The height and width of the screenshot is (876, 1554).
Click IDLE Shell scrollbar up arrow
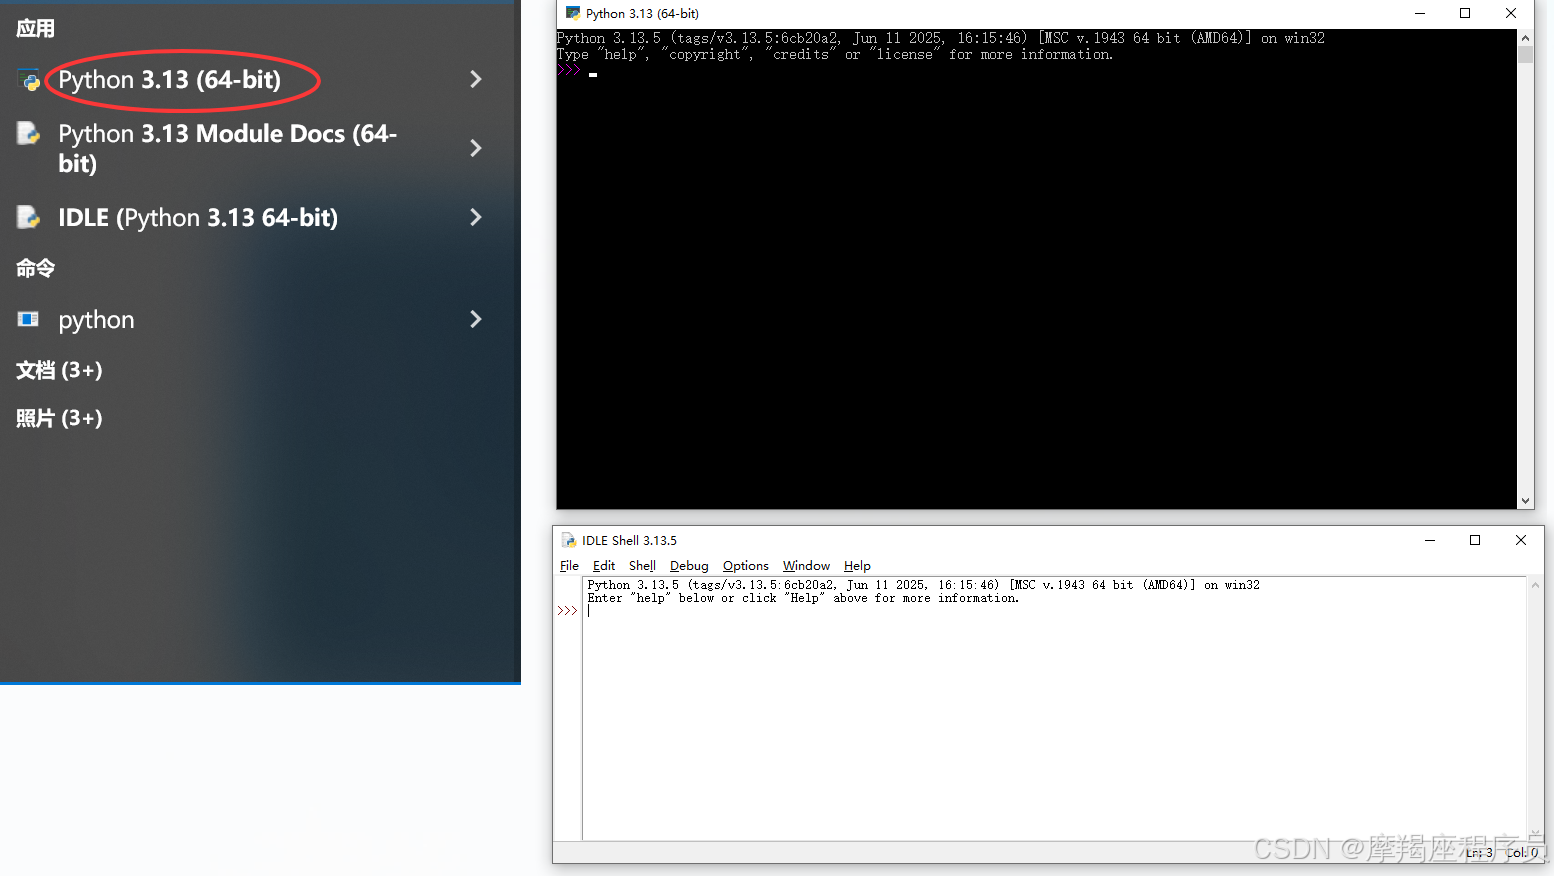tap(1535, 585)
